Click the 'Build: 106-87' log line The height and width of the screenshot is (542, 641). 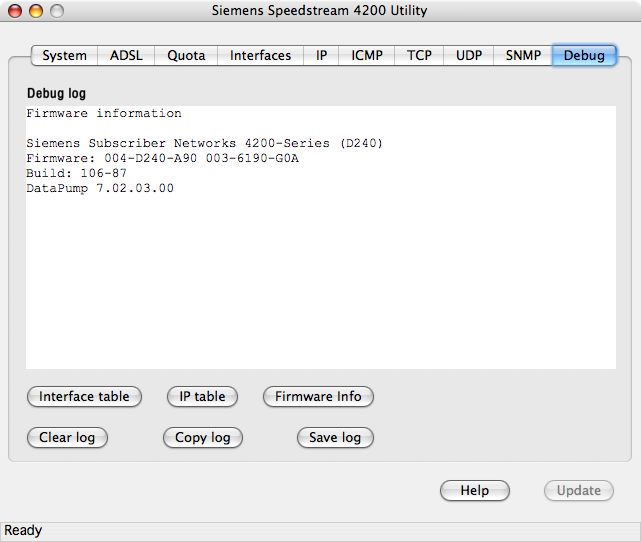coord(76,173)
